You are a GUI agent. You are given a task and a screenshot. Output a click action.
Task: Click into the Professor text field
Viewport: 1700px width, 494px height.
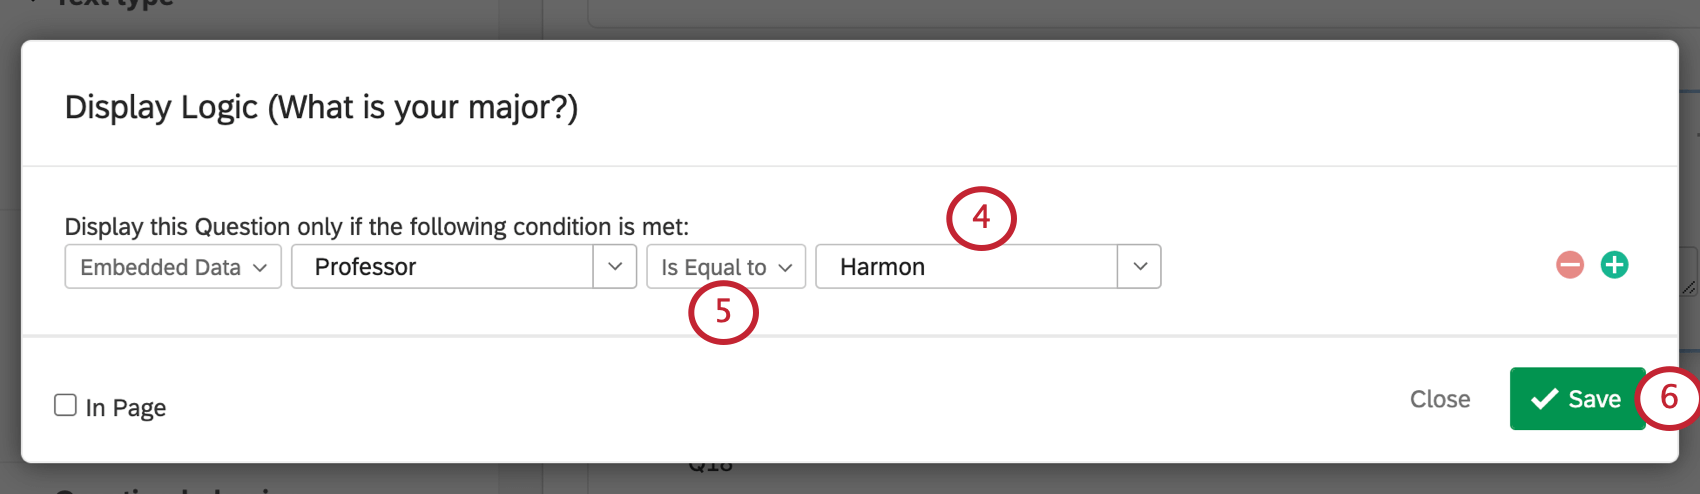point(442,267)
